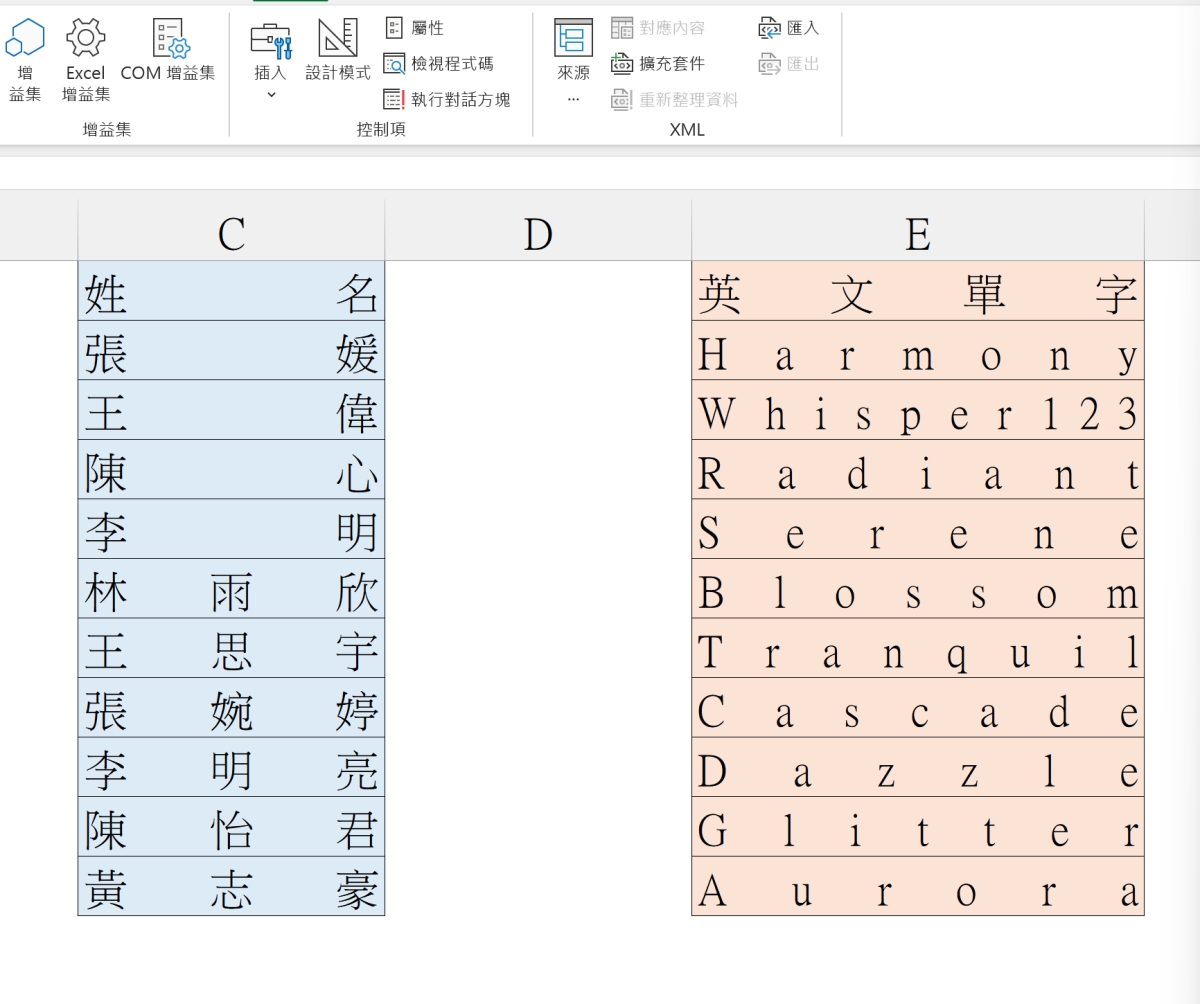This screenshot has height=1004, width=1200.
Task: Click 執行對話方塊 run dialog
Action: pyautogui.click(x=447, y=99)
